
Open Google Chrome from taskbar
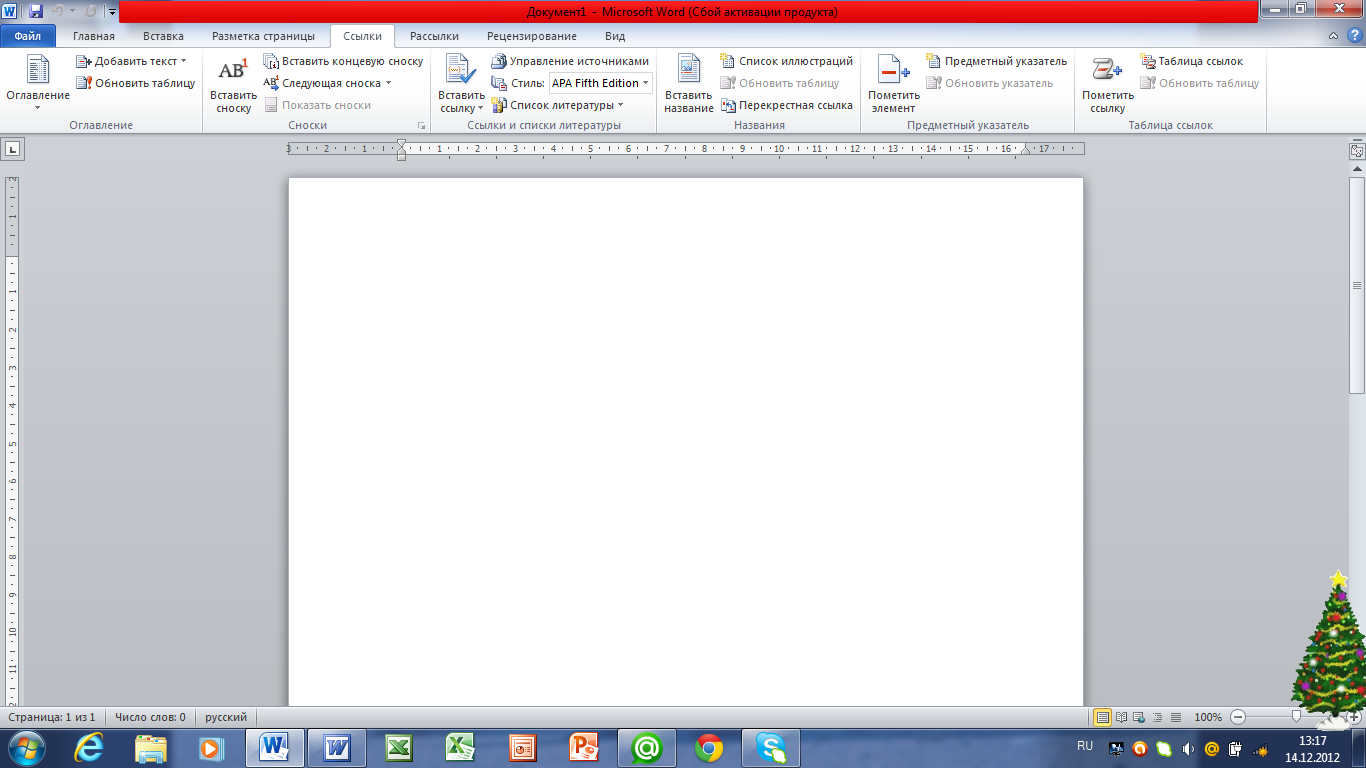coord(709,747)
